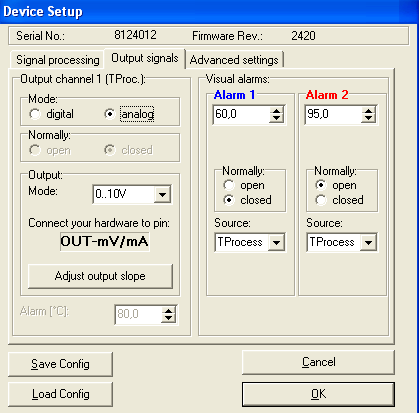
Task: Increase Alarm 2 value with up arrow
Action: (368, 111)
